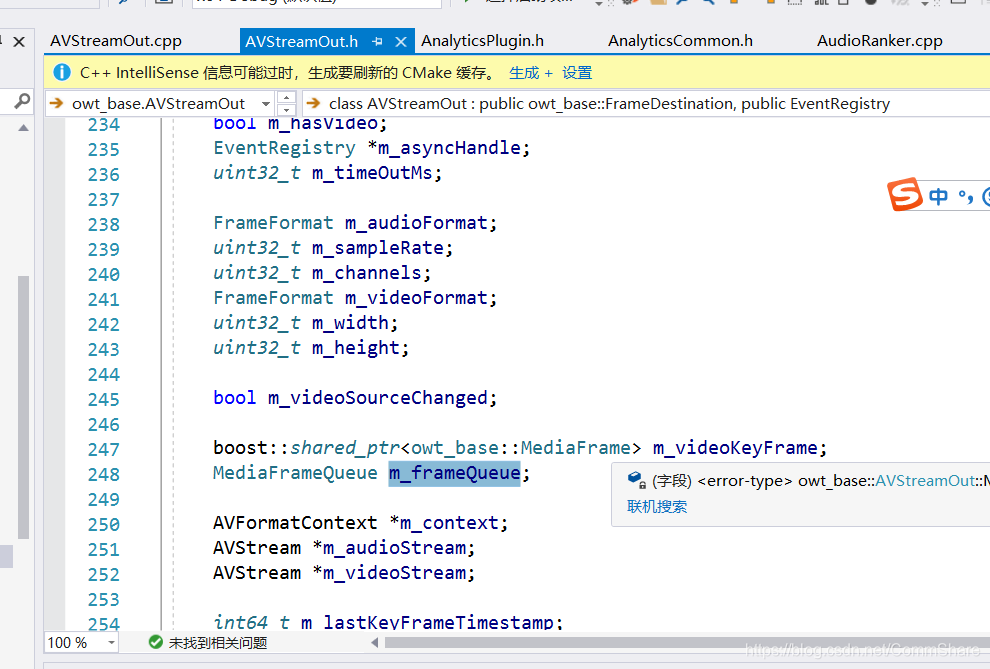Click m_channels on line 240
This screenshot has width=990, height=669.
(366, 273)
